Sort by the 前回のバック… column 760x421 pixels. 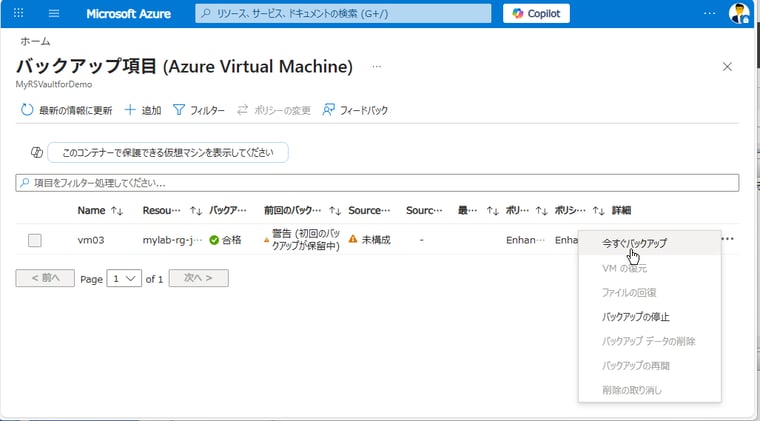tap(302, 210)
